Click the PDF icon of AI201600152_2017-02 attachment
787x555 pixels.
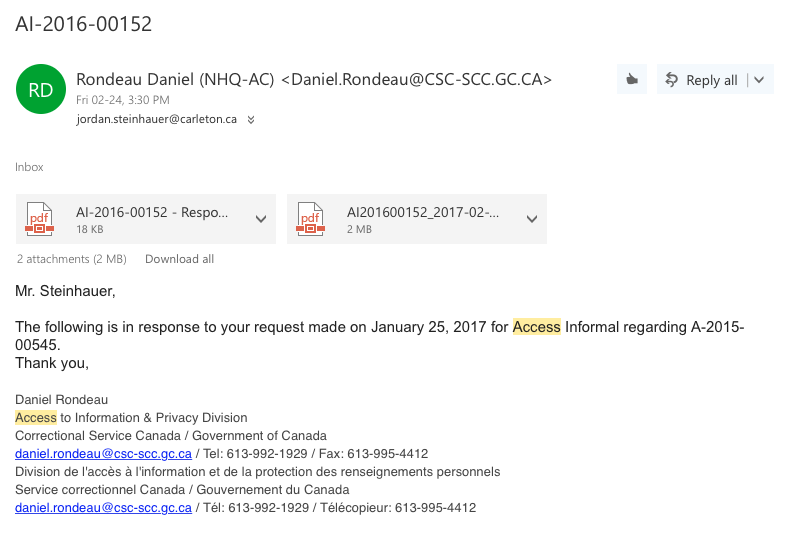[310, 219]
